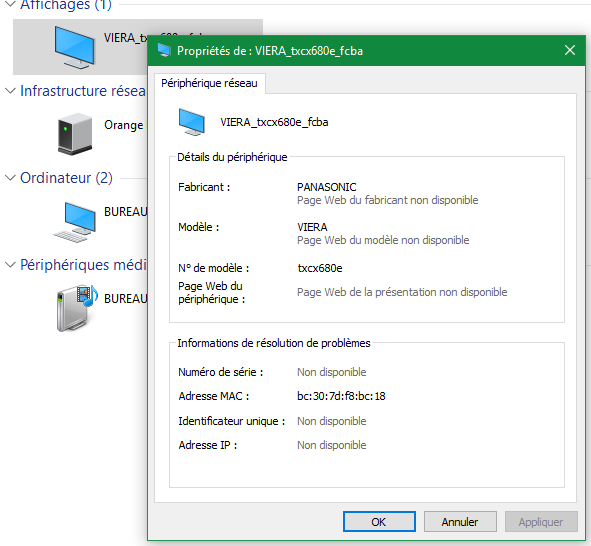Click the greyed Appliquer button
The image size is (591, 546).
(541, 522)
